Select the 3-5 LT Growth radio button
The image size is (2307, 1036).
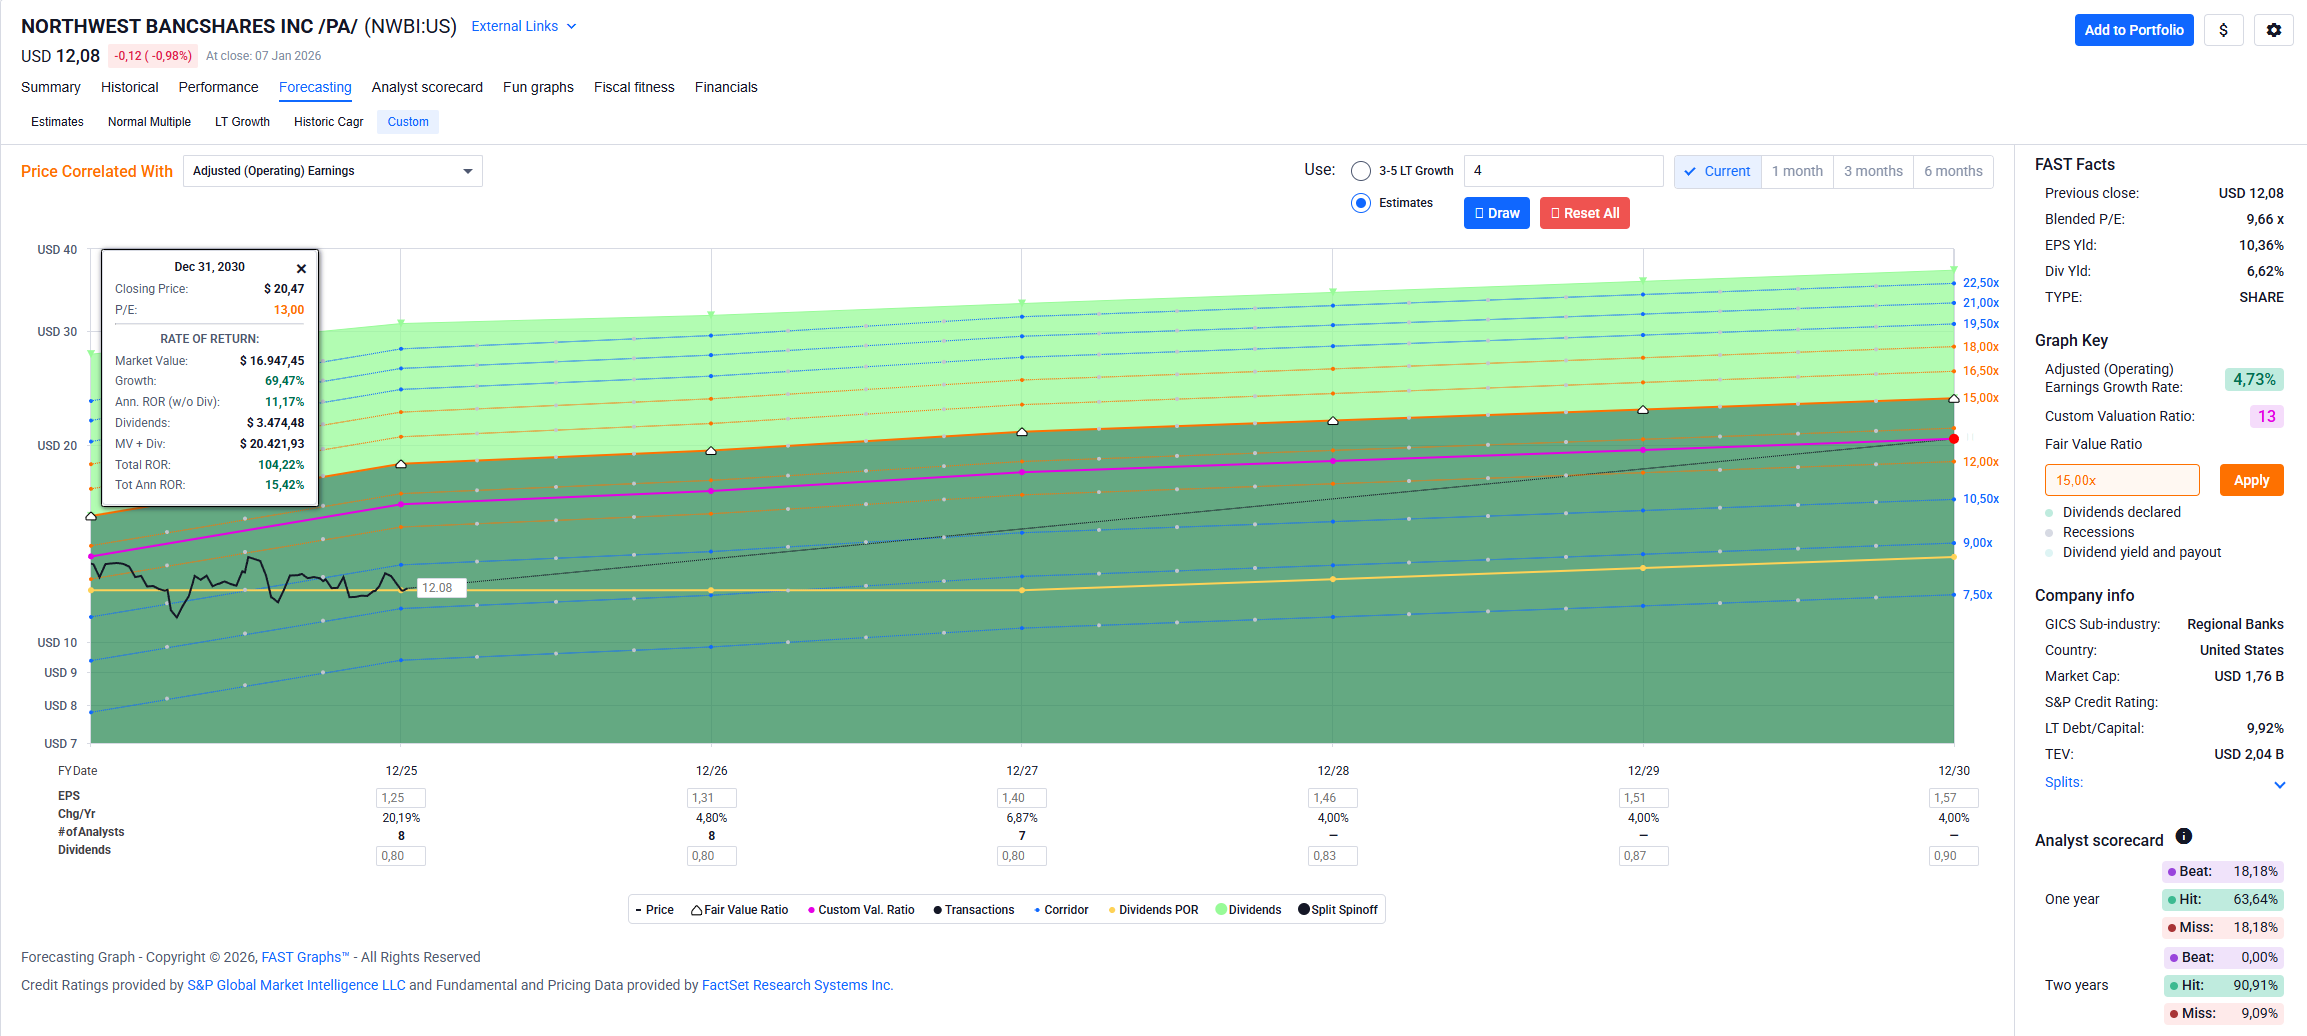pyautogui.click(x=1360, y=171)
